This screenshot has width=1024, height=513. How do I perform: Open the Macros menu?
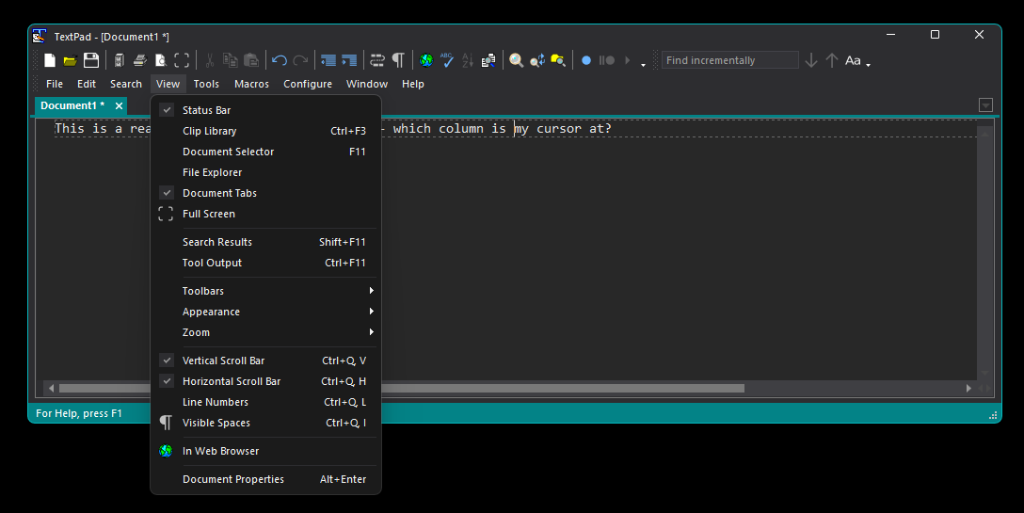(251, 84)
